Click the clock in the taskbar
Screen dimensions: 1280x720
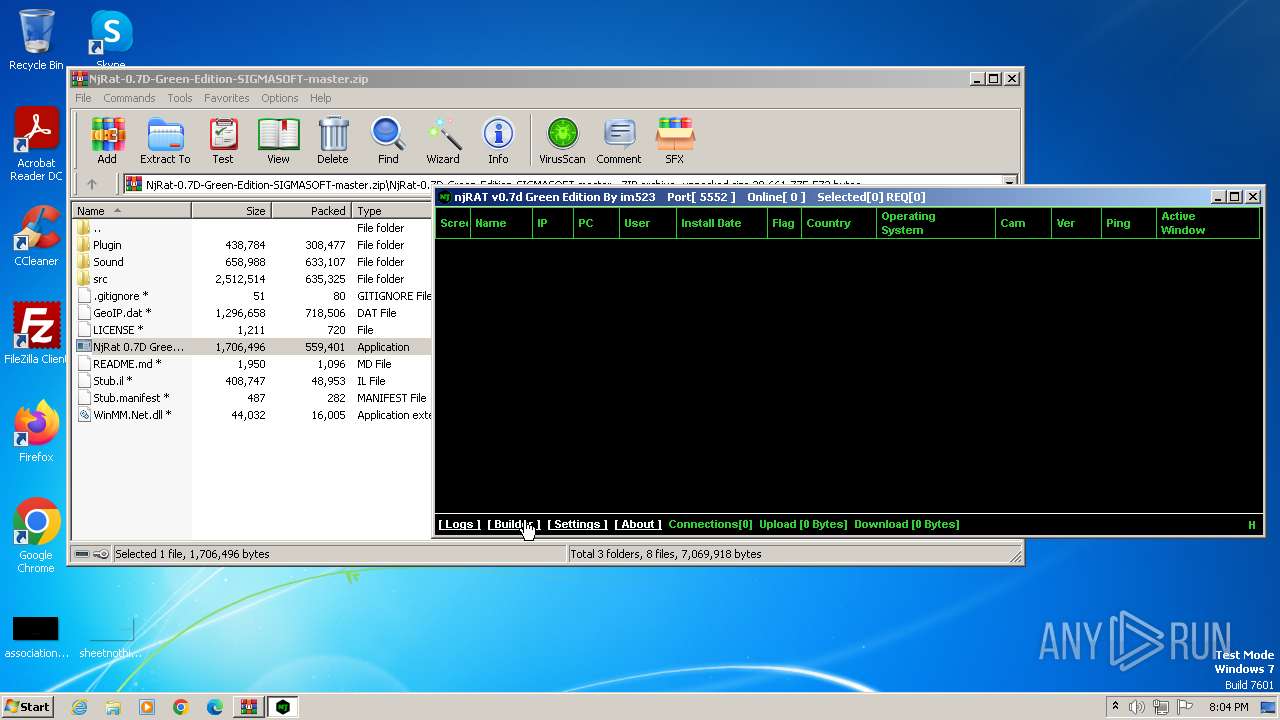(1228, 707)
